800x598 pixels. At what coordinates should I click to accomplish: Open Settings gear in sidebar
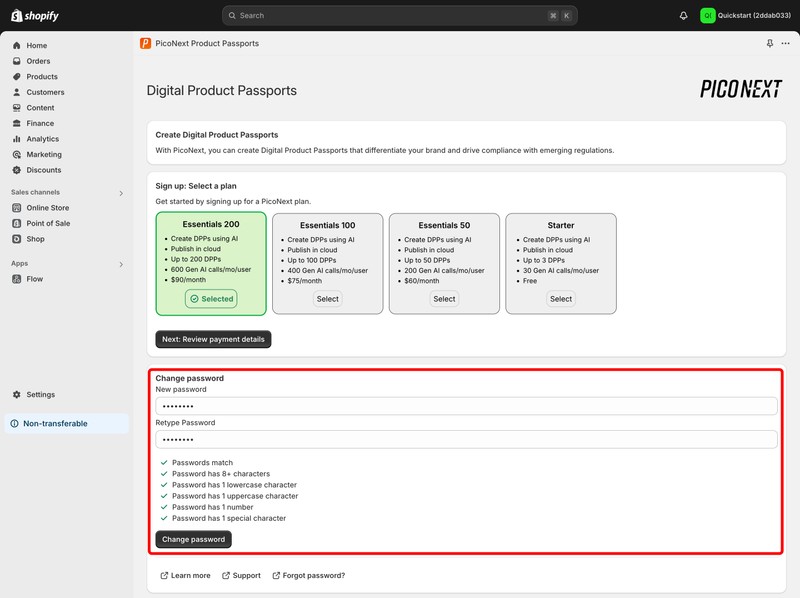point(40,395)
